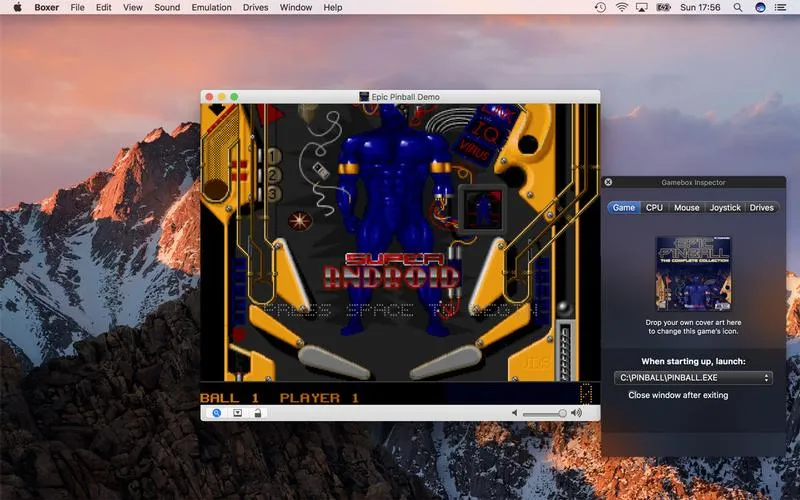
Task: Open the Boxer application menu
Action: click(x=46, y=7)
